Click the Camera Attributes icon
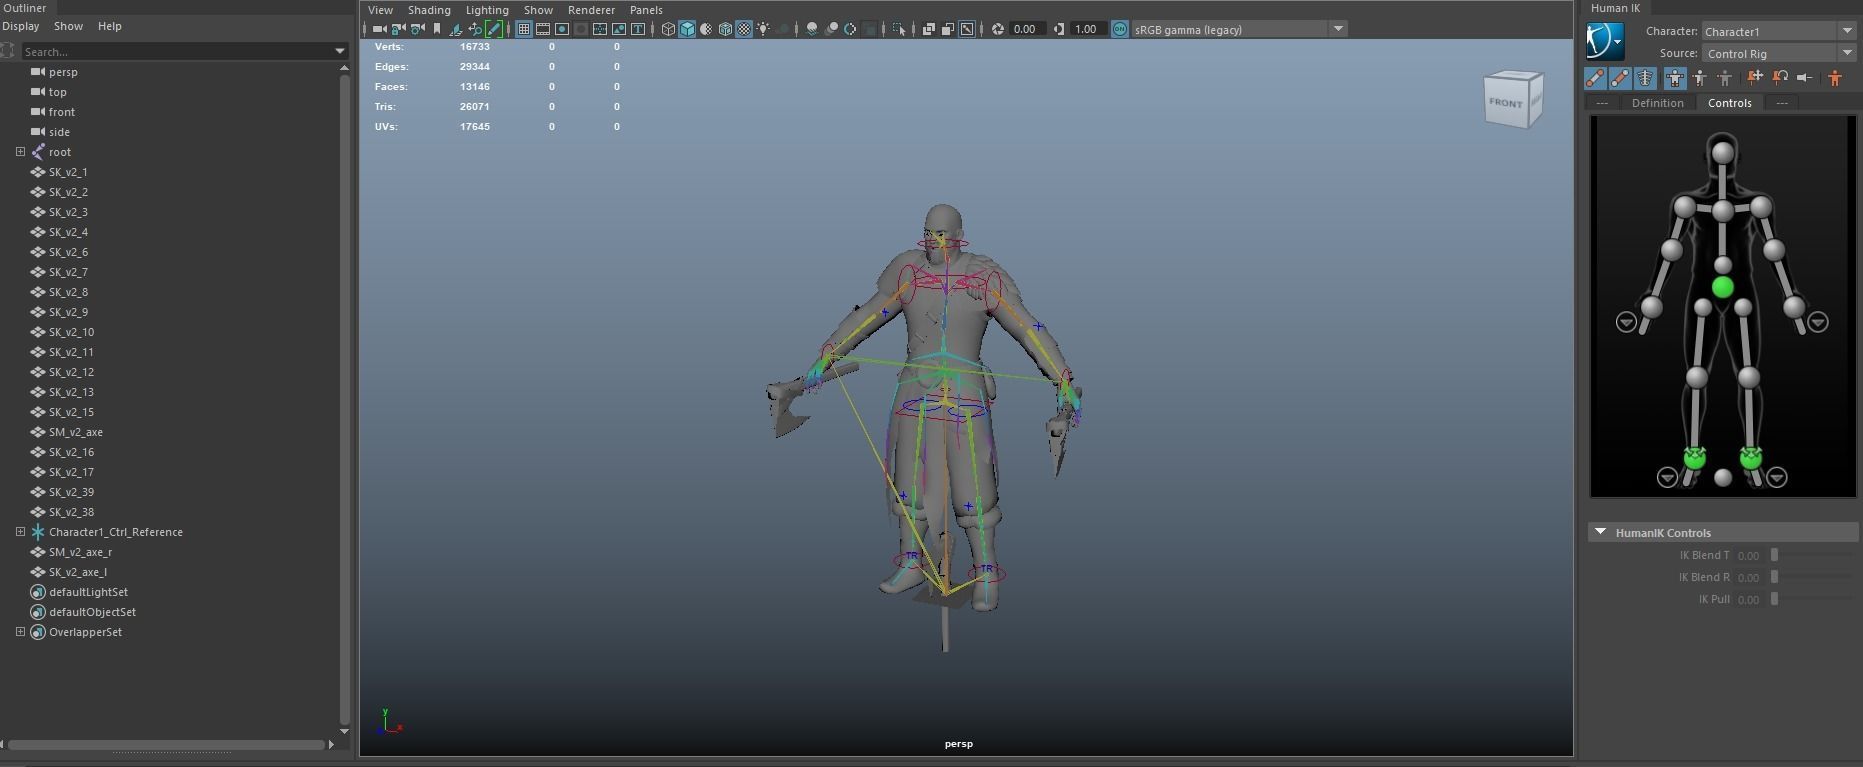 (417, 29)
